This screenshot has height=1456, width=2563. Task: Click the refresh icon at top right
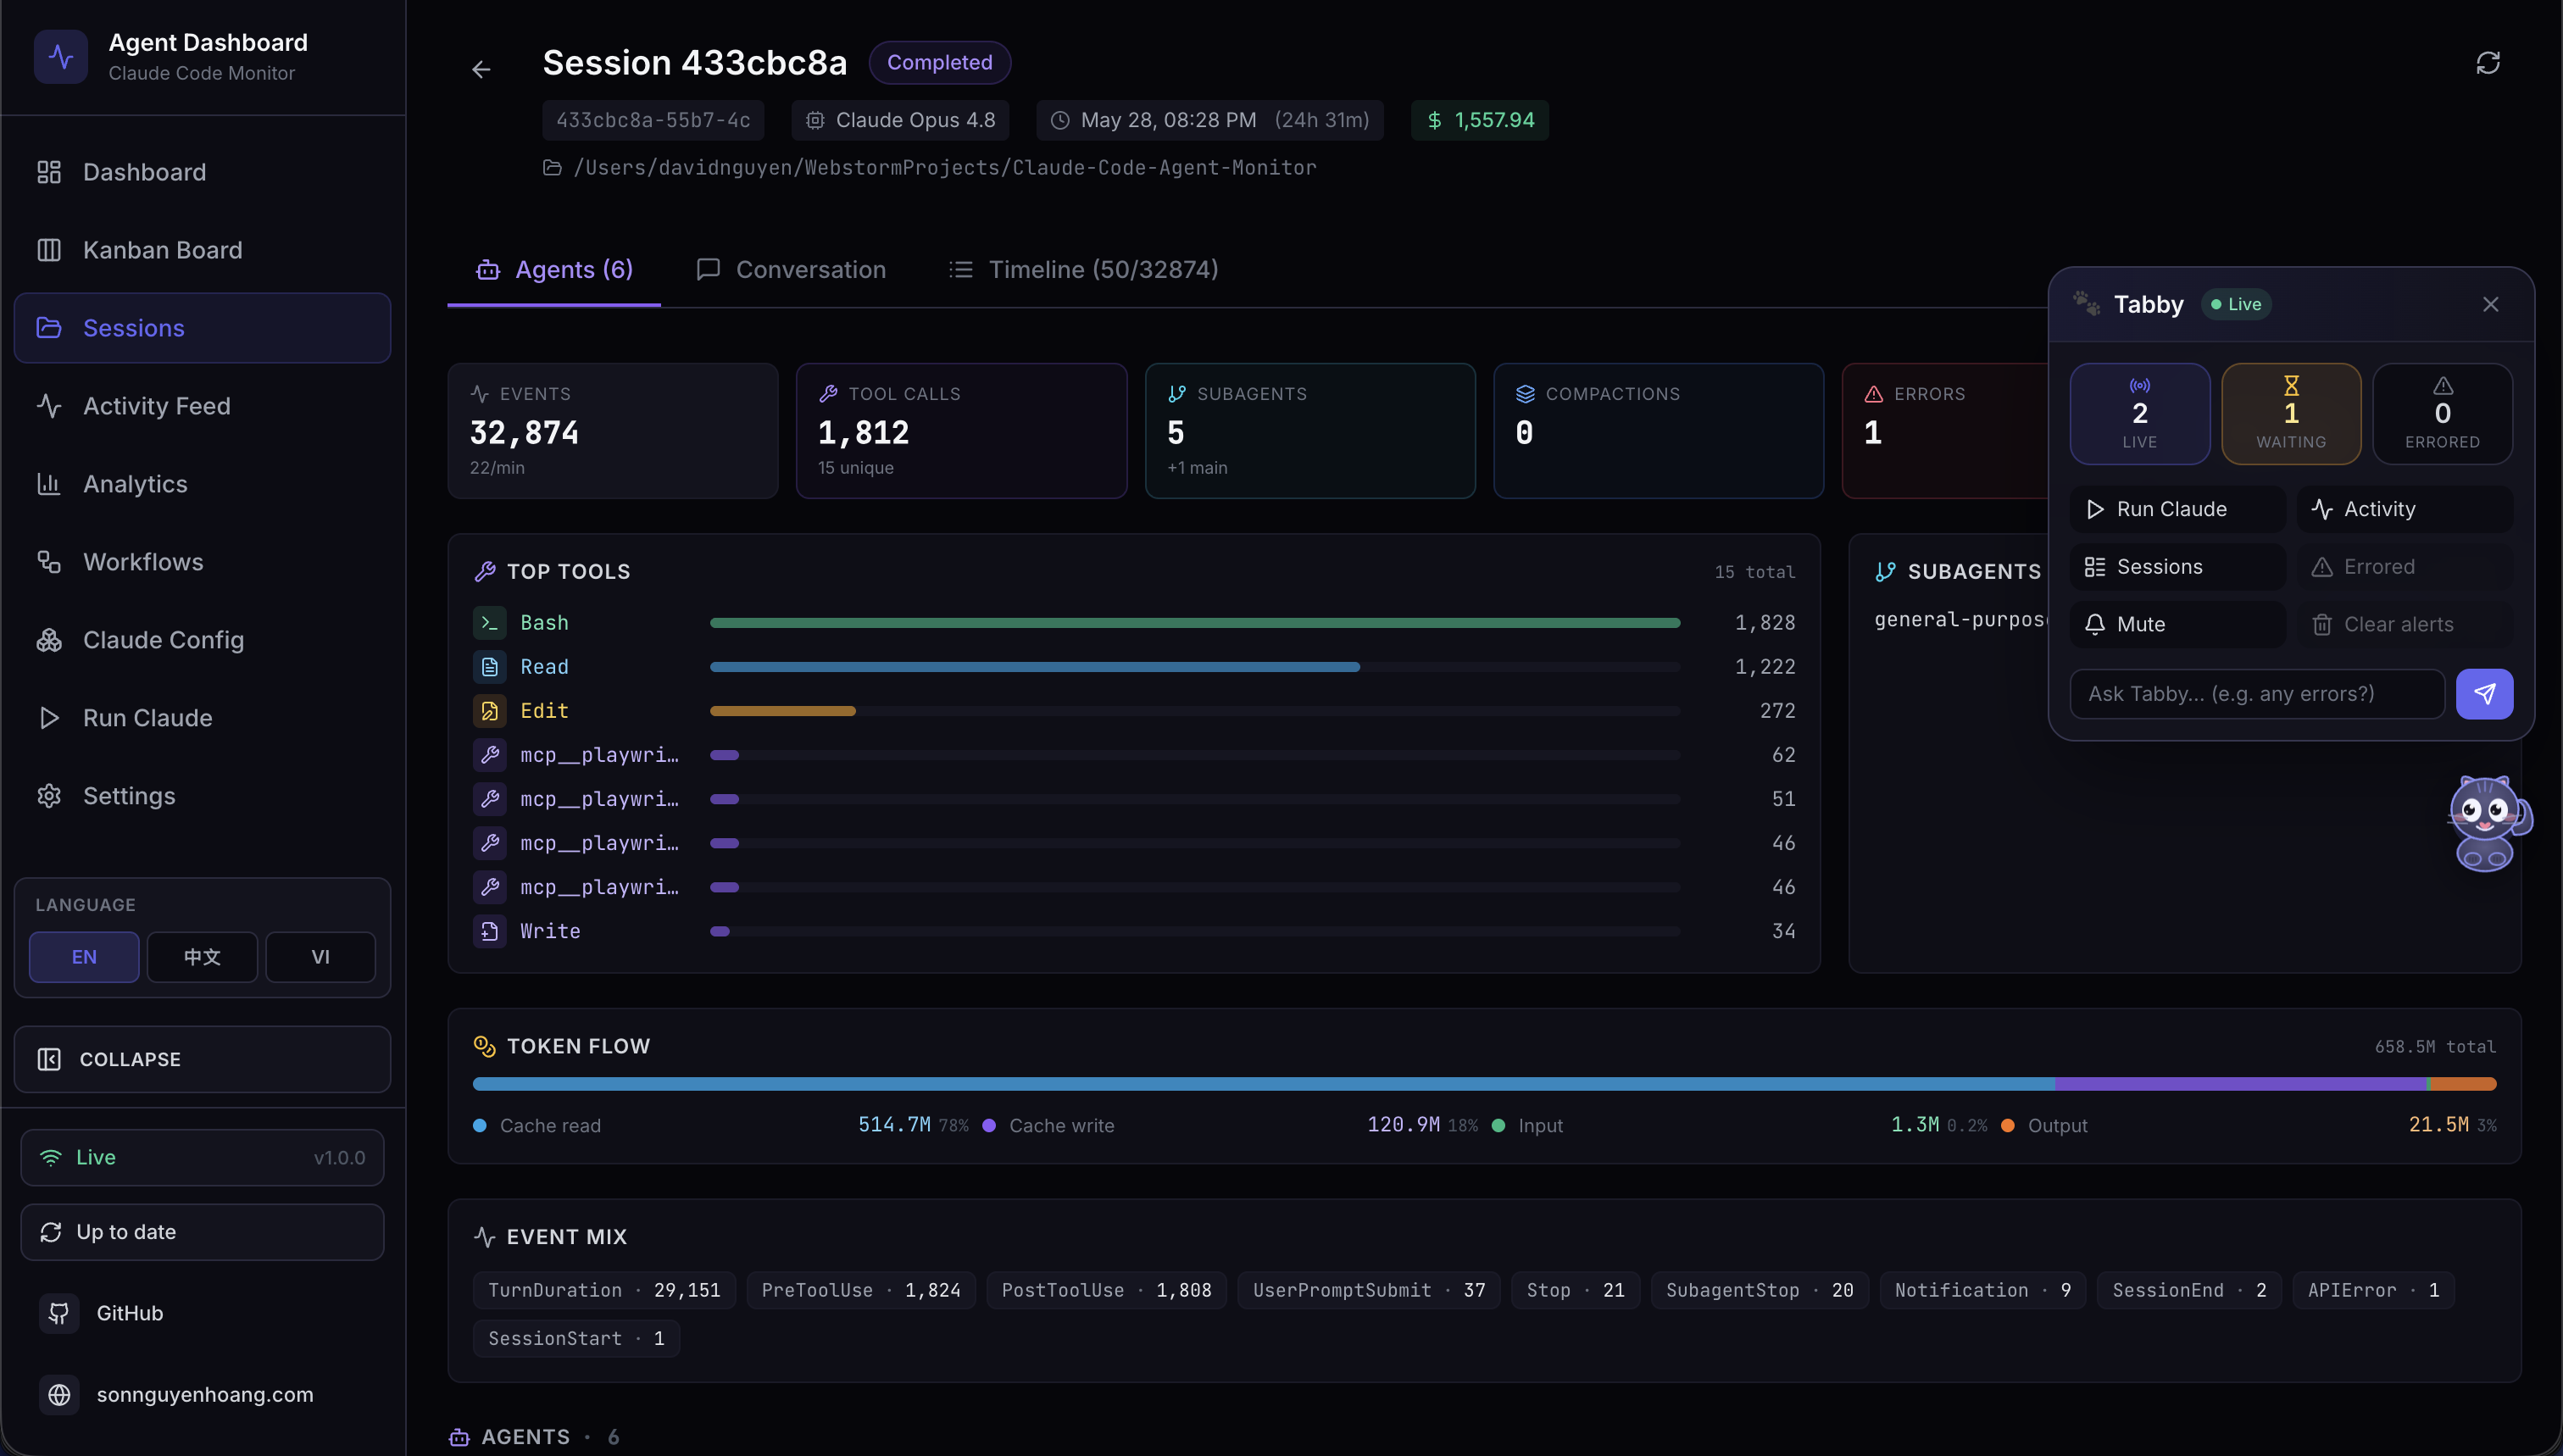(x=2487, y=63)
